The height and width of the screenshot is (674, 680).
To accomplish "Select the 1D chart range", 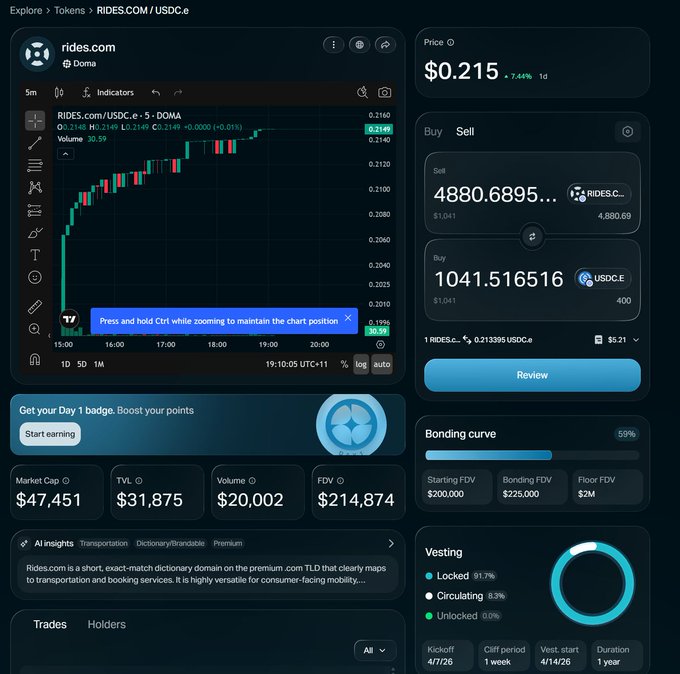I will pos(65,364).
